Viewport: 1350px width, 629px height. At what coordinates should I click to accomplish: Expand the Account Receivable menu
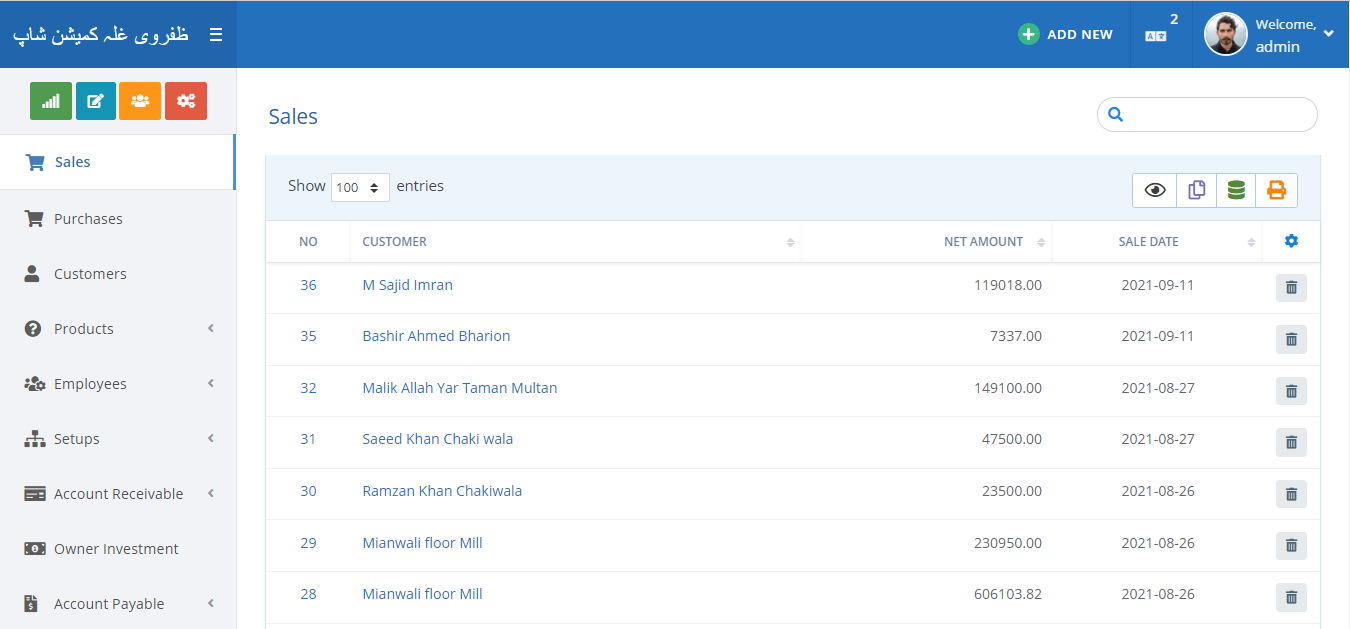point(118,494)
